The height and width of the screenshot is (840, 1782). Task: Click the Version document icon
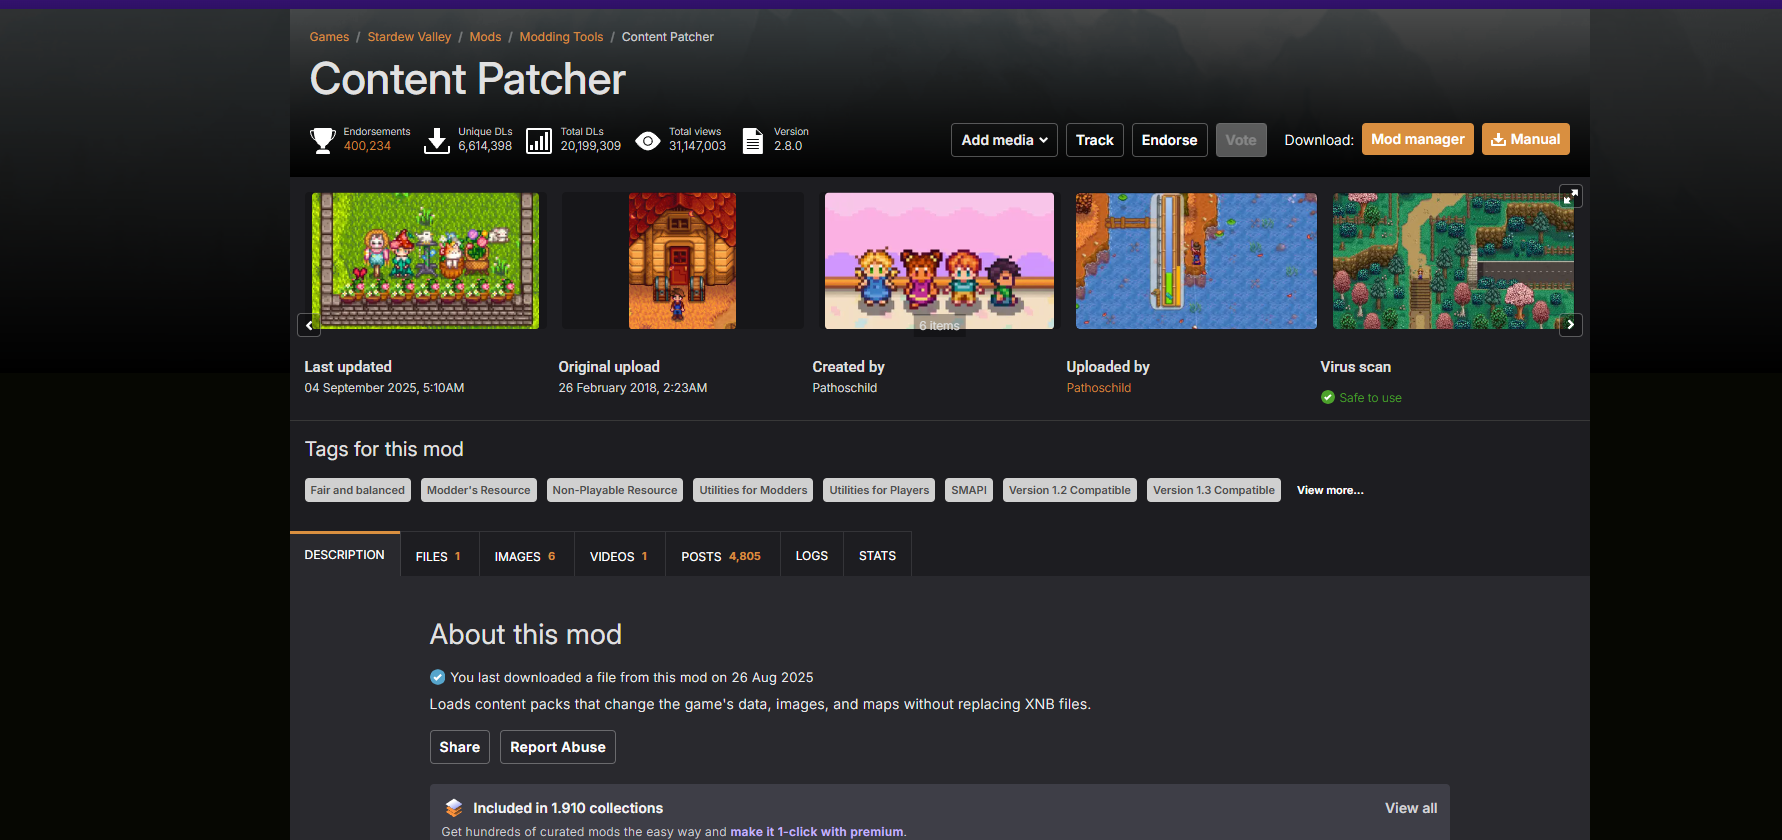tap(753, 141)
